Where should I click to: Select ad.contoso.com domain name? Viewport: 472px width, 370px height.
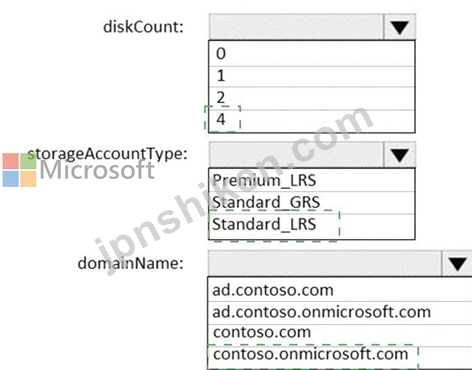point(340,290)
